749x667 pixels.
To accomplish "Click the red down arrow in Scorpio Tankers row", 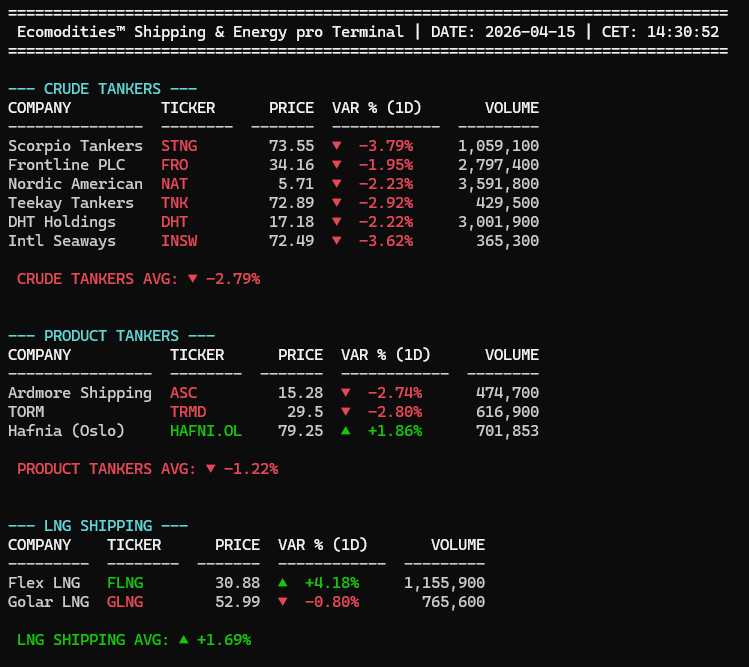I will [x=337, y=146].
